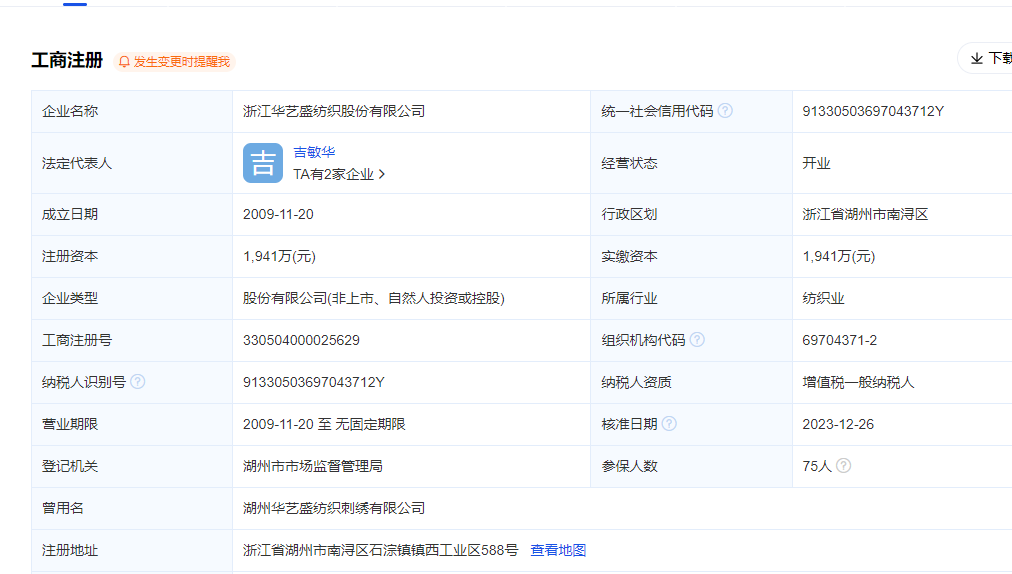Click the 行政区划 label cell
Screen dimensions: 1012x574
(x=691, y=214)
